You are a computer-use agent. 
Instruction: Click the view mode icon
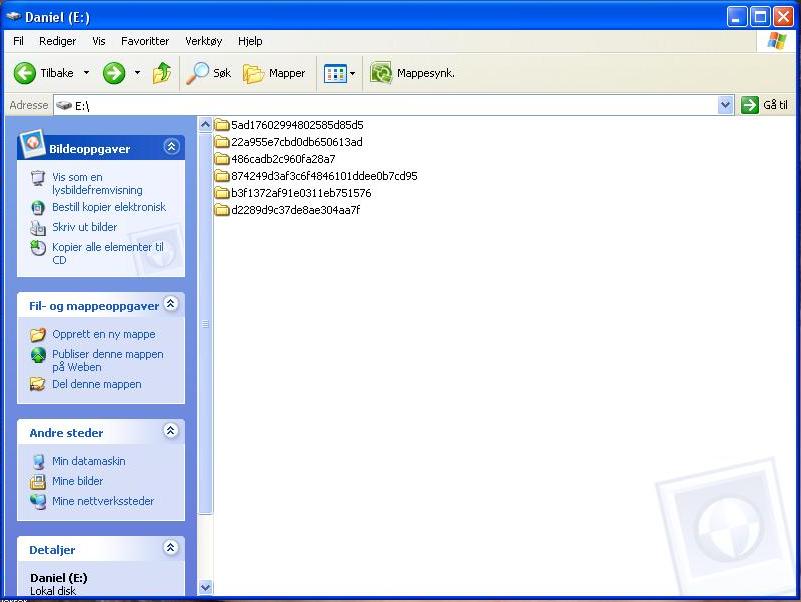click(335, 74)
